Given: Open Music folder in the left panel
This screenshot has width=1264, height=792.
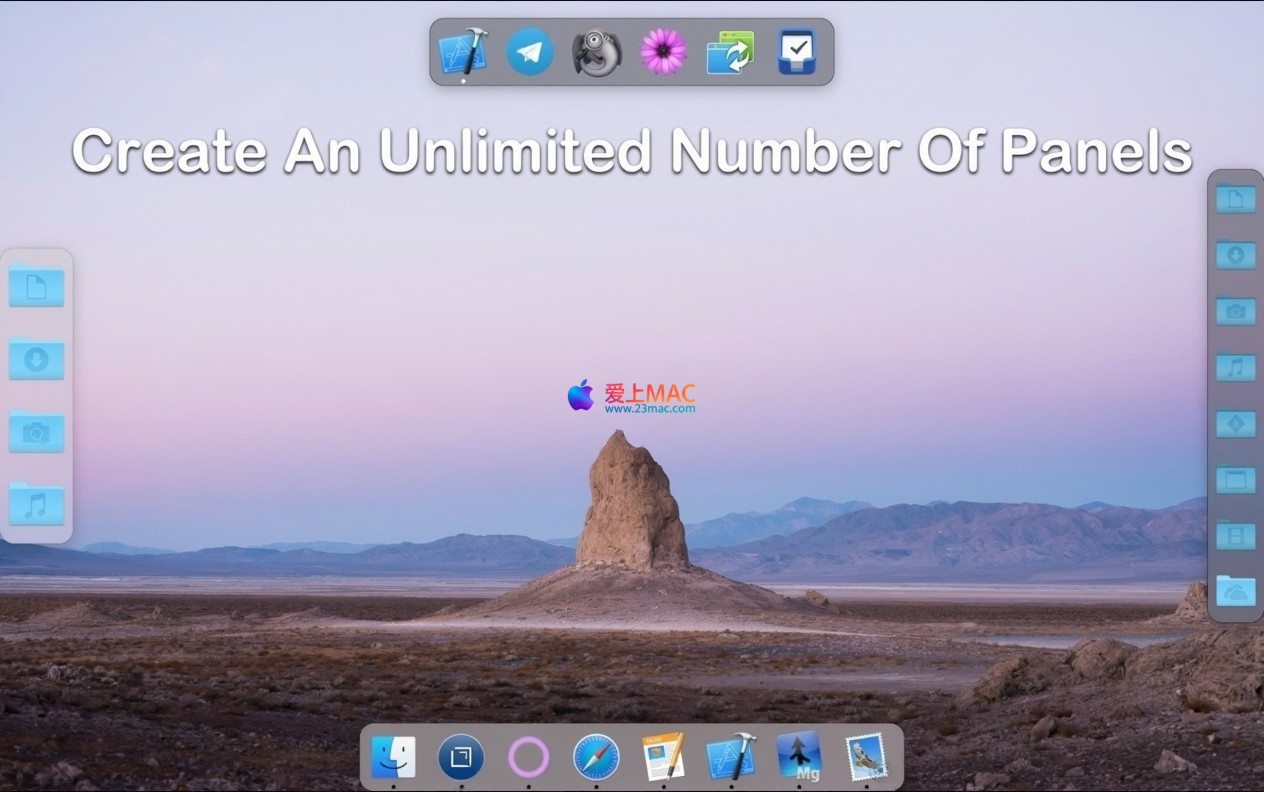Looking at the screenshot, I should pos(37,504).
